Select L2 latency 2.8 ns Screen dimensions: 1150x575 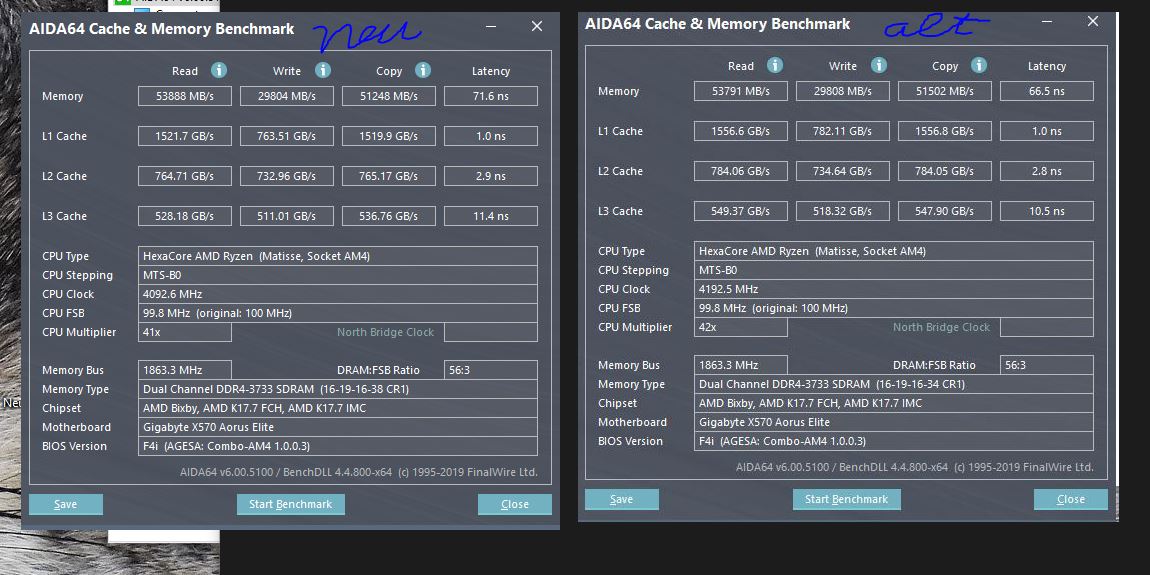pos(1047,171)
